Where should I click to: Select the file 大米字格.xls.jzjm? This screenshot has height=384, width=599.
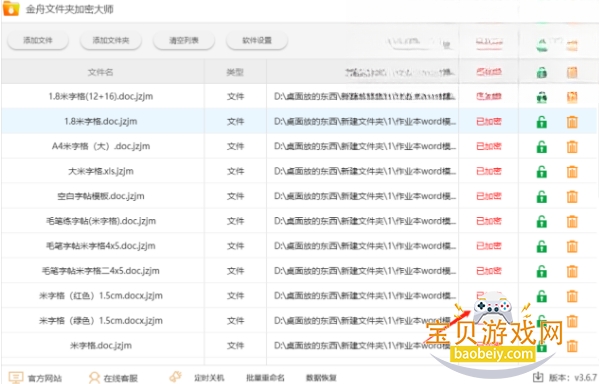tap(101, 171)
